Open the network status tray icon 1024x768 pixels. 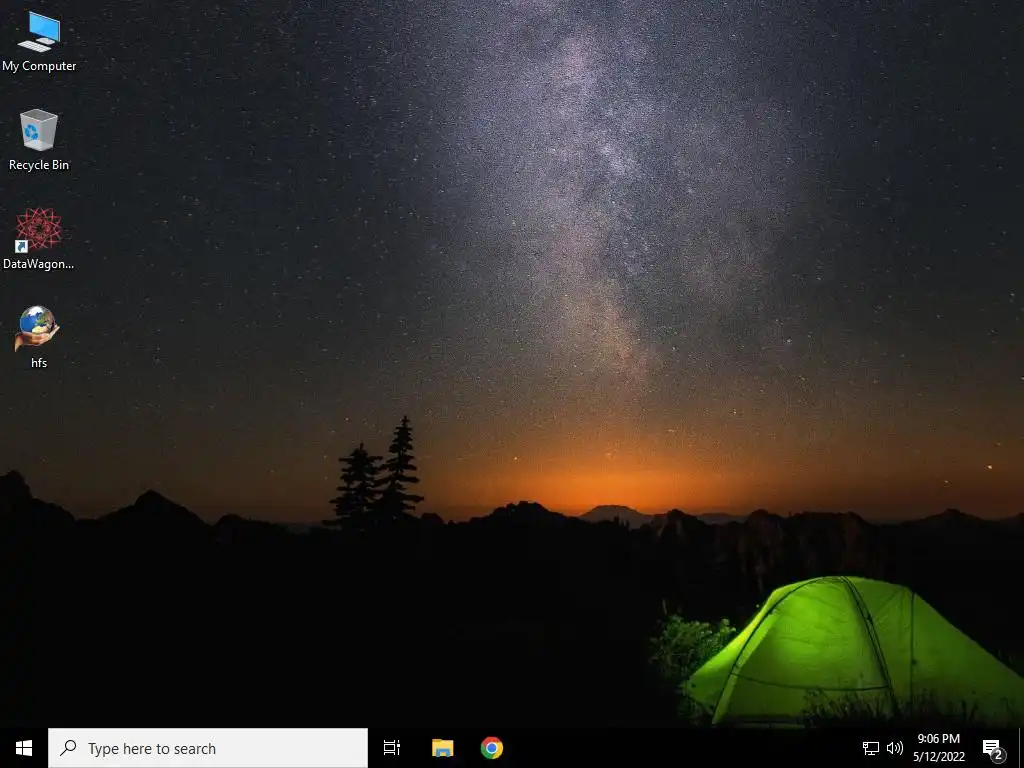[x=871, y=748]
